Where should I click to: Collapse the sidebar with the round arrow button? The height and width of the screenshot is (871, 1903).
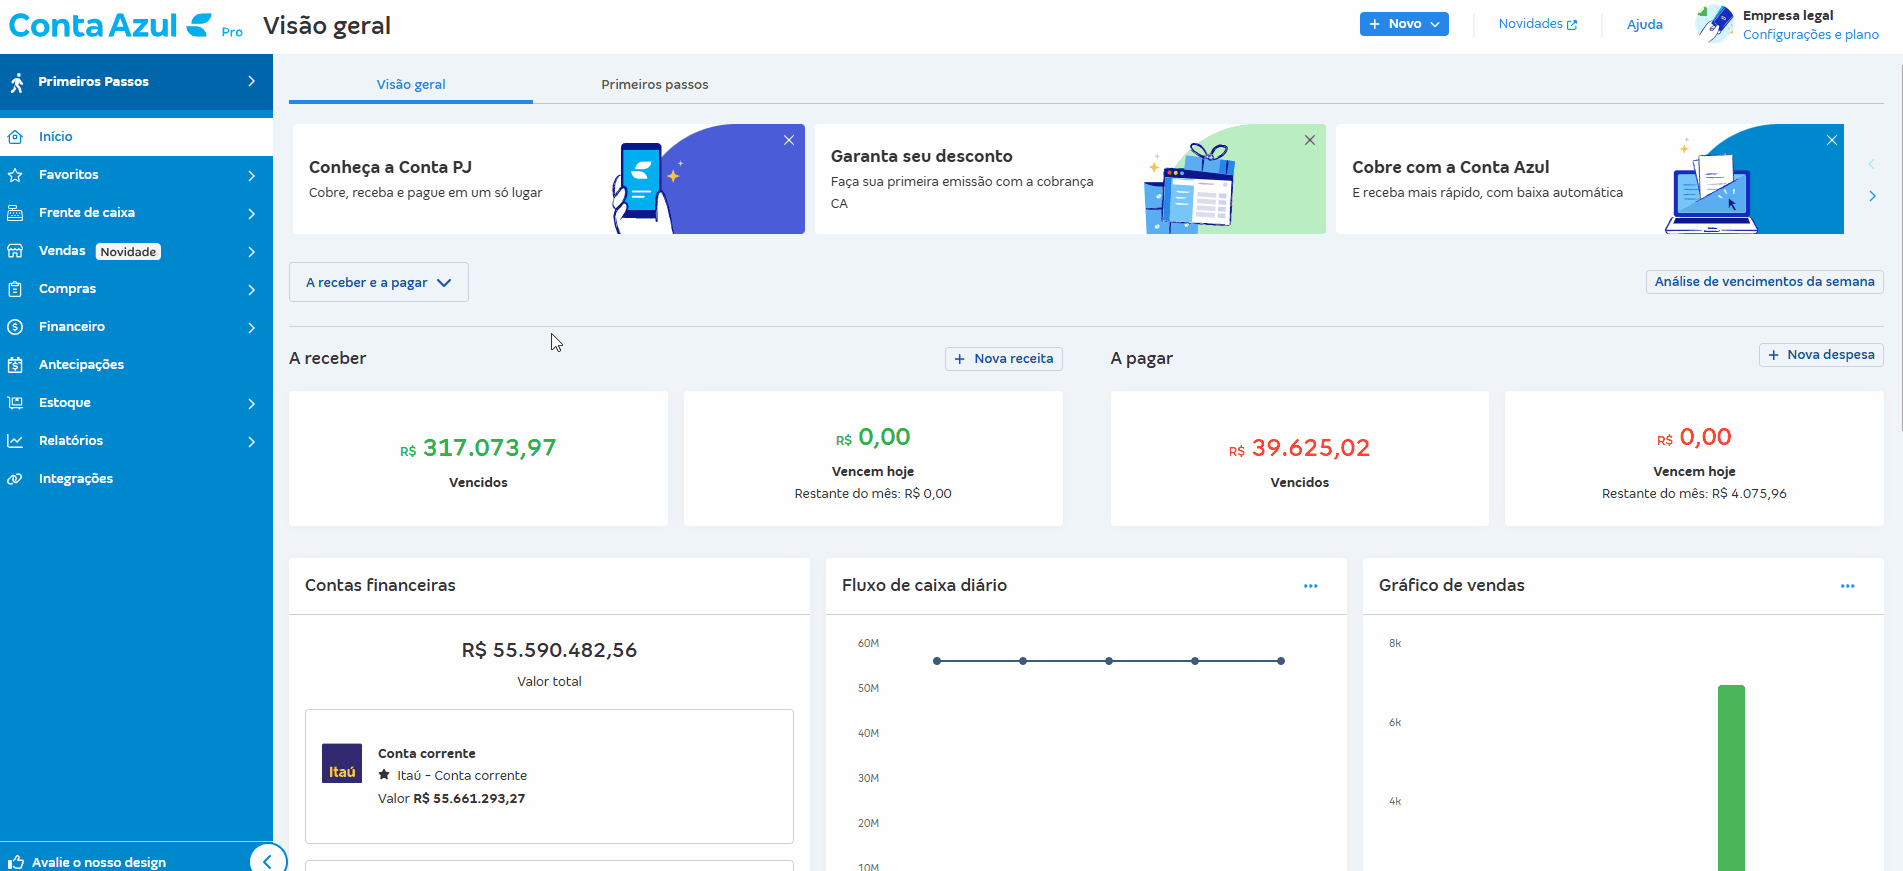pyautogui.click(x=268, y=861)
